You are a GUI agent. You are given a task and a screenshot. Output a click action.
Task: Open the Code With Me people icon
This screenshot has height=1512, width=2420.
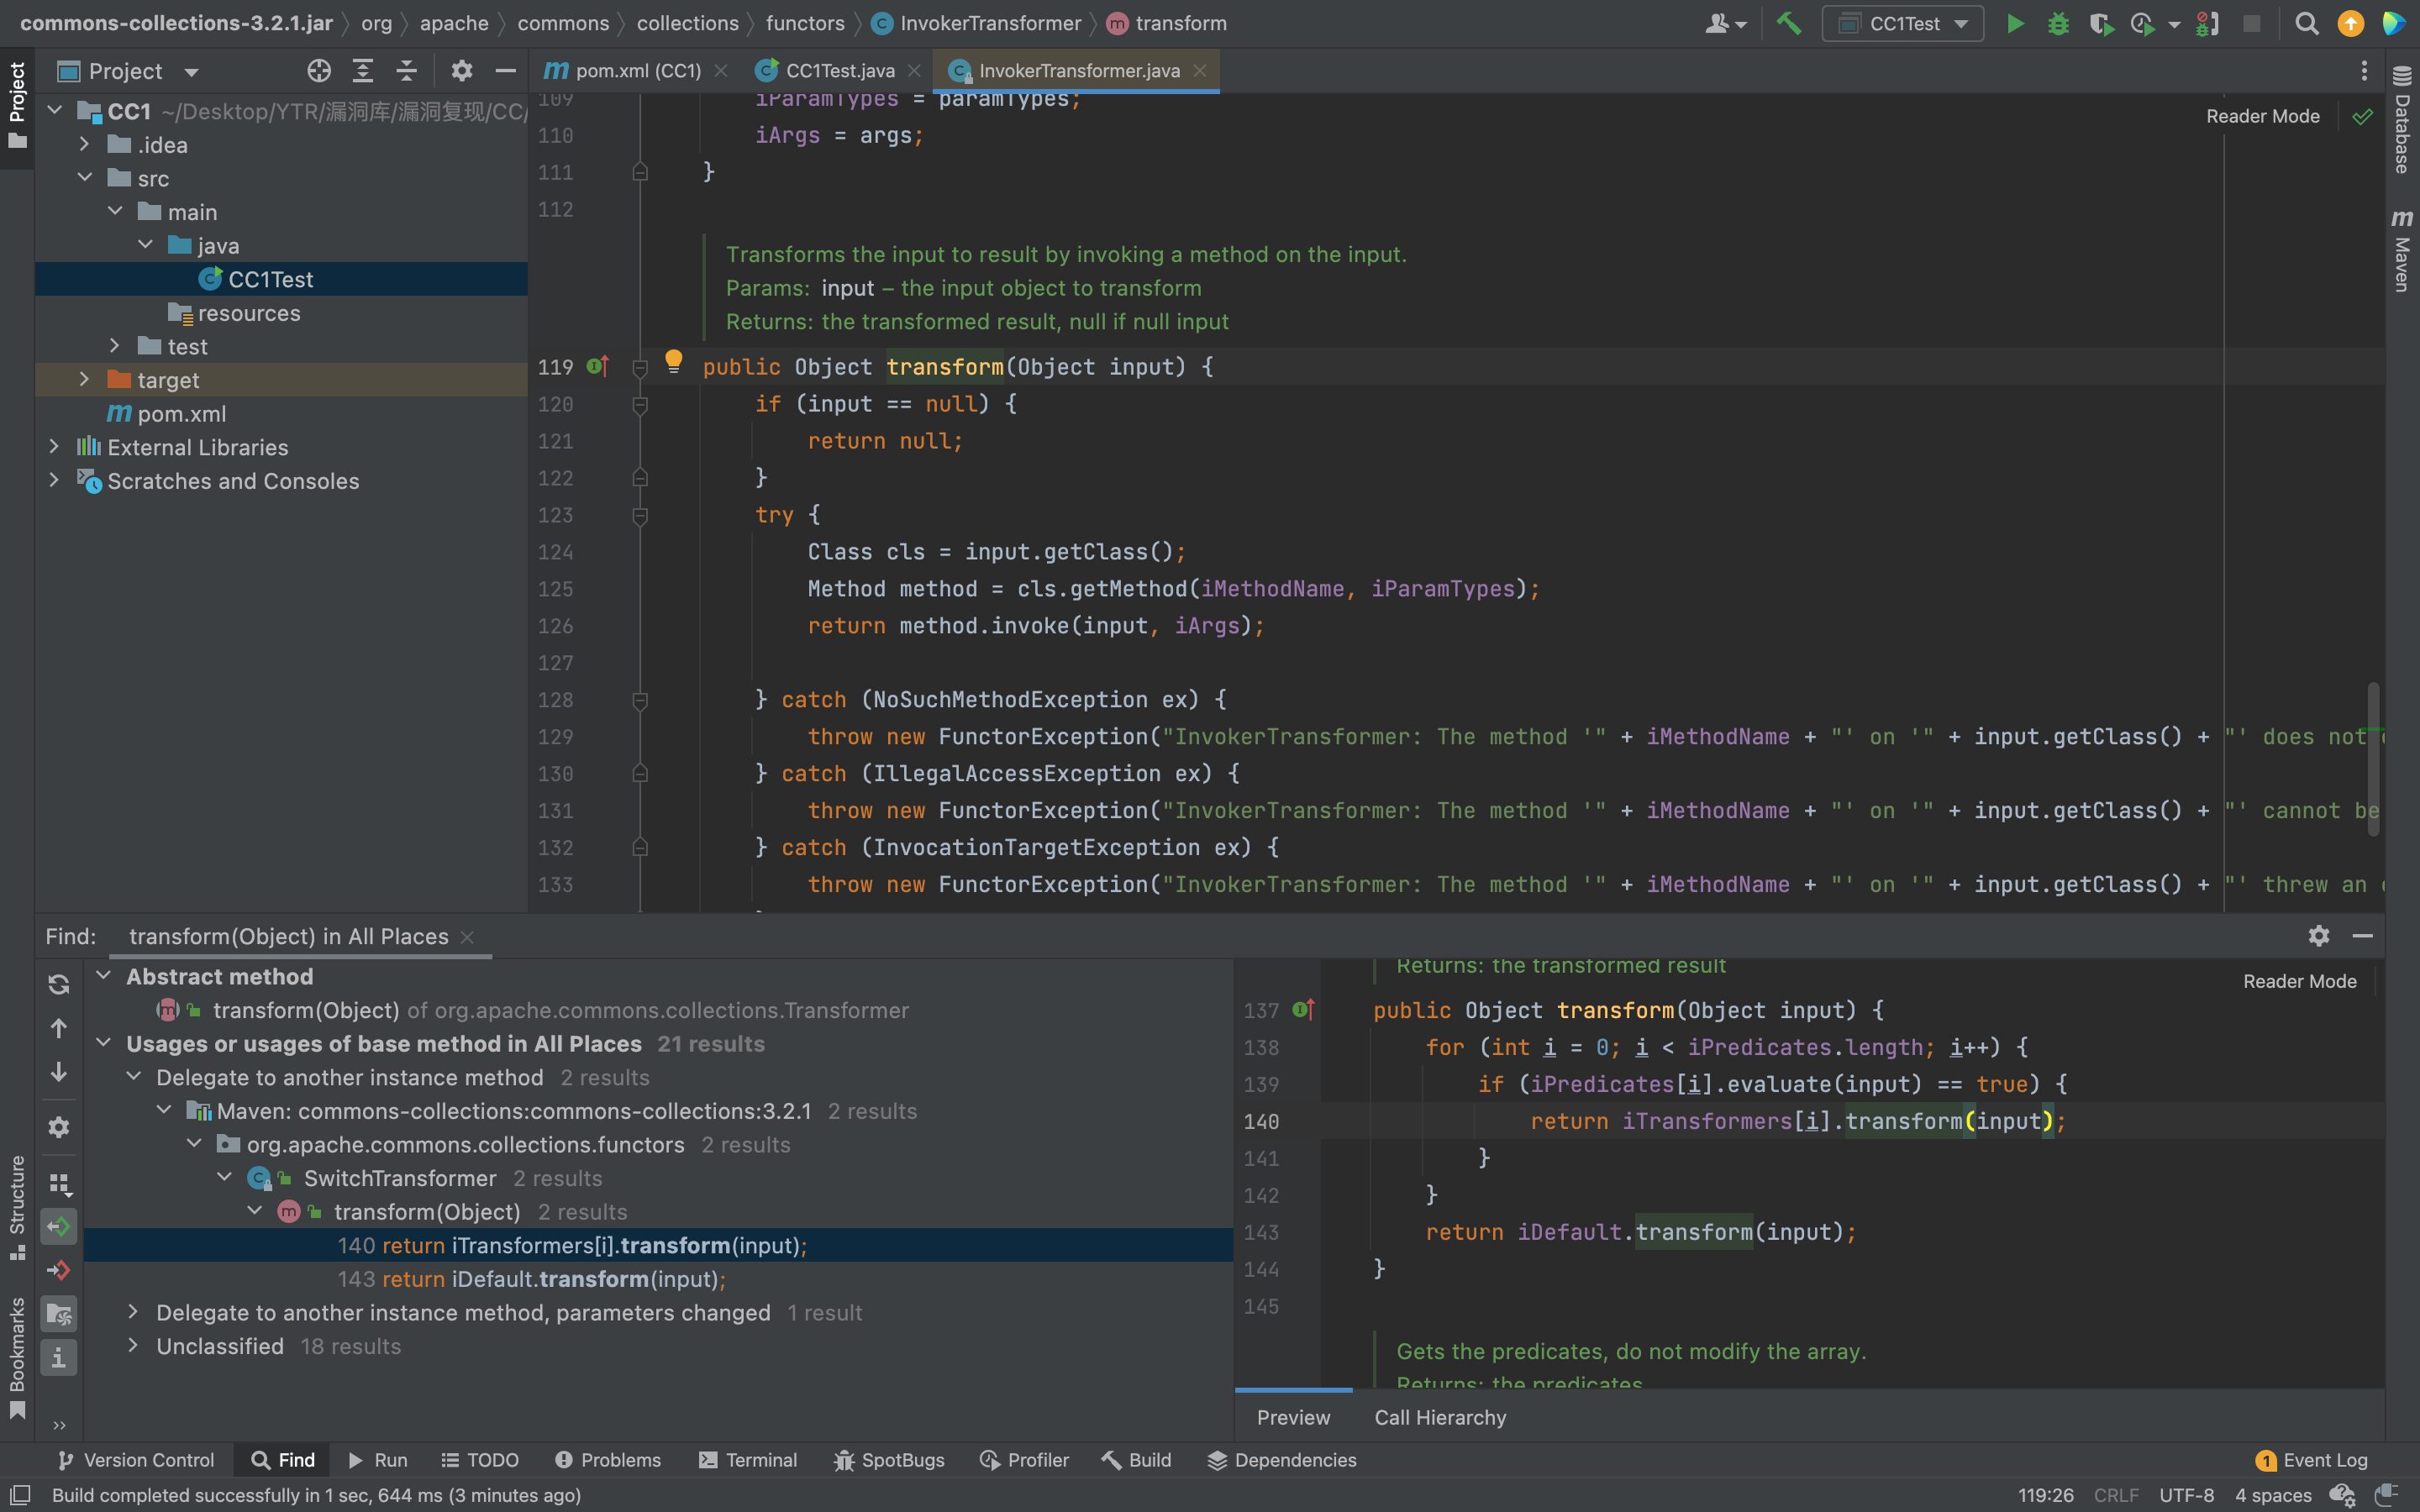click(1725, 23)
